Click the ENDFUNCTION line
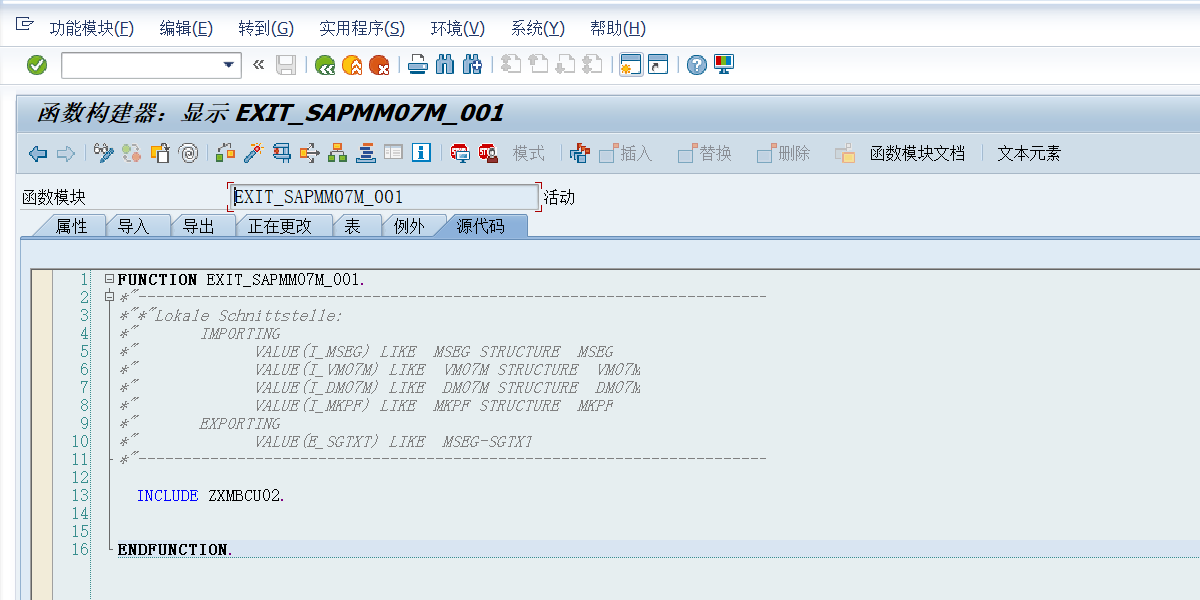 [175, 549]
